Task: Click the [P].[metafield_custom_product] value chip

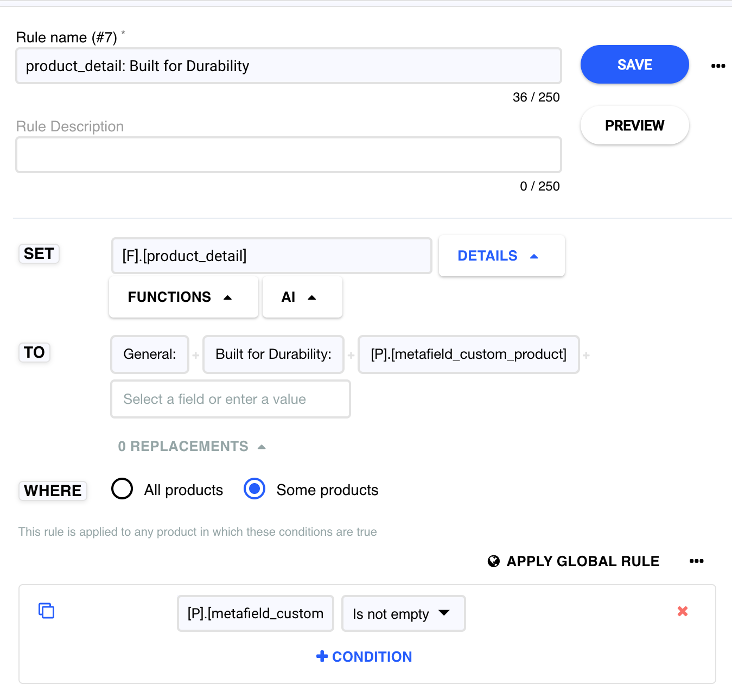Action: (468, 355)
